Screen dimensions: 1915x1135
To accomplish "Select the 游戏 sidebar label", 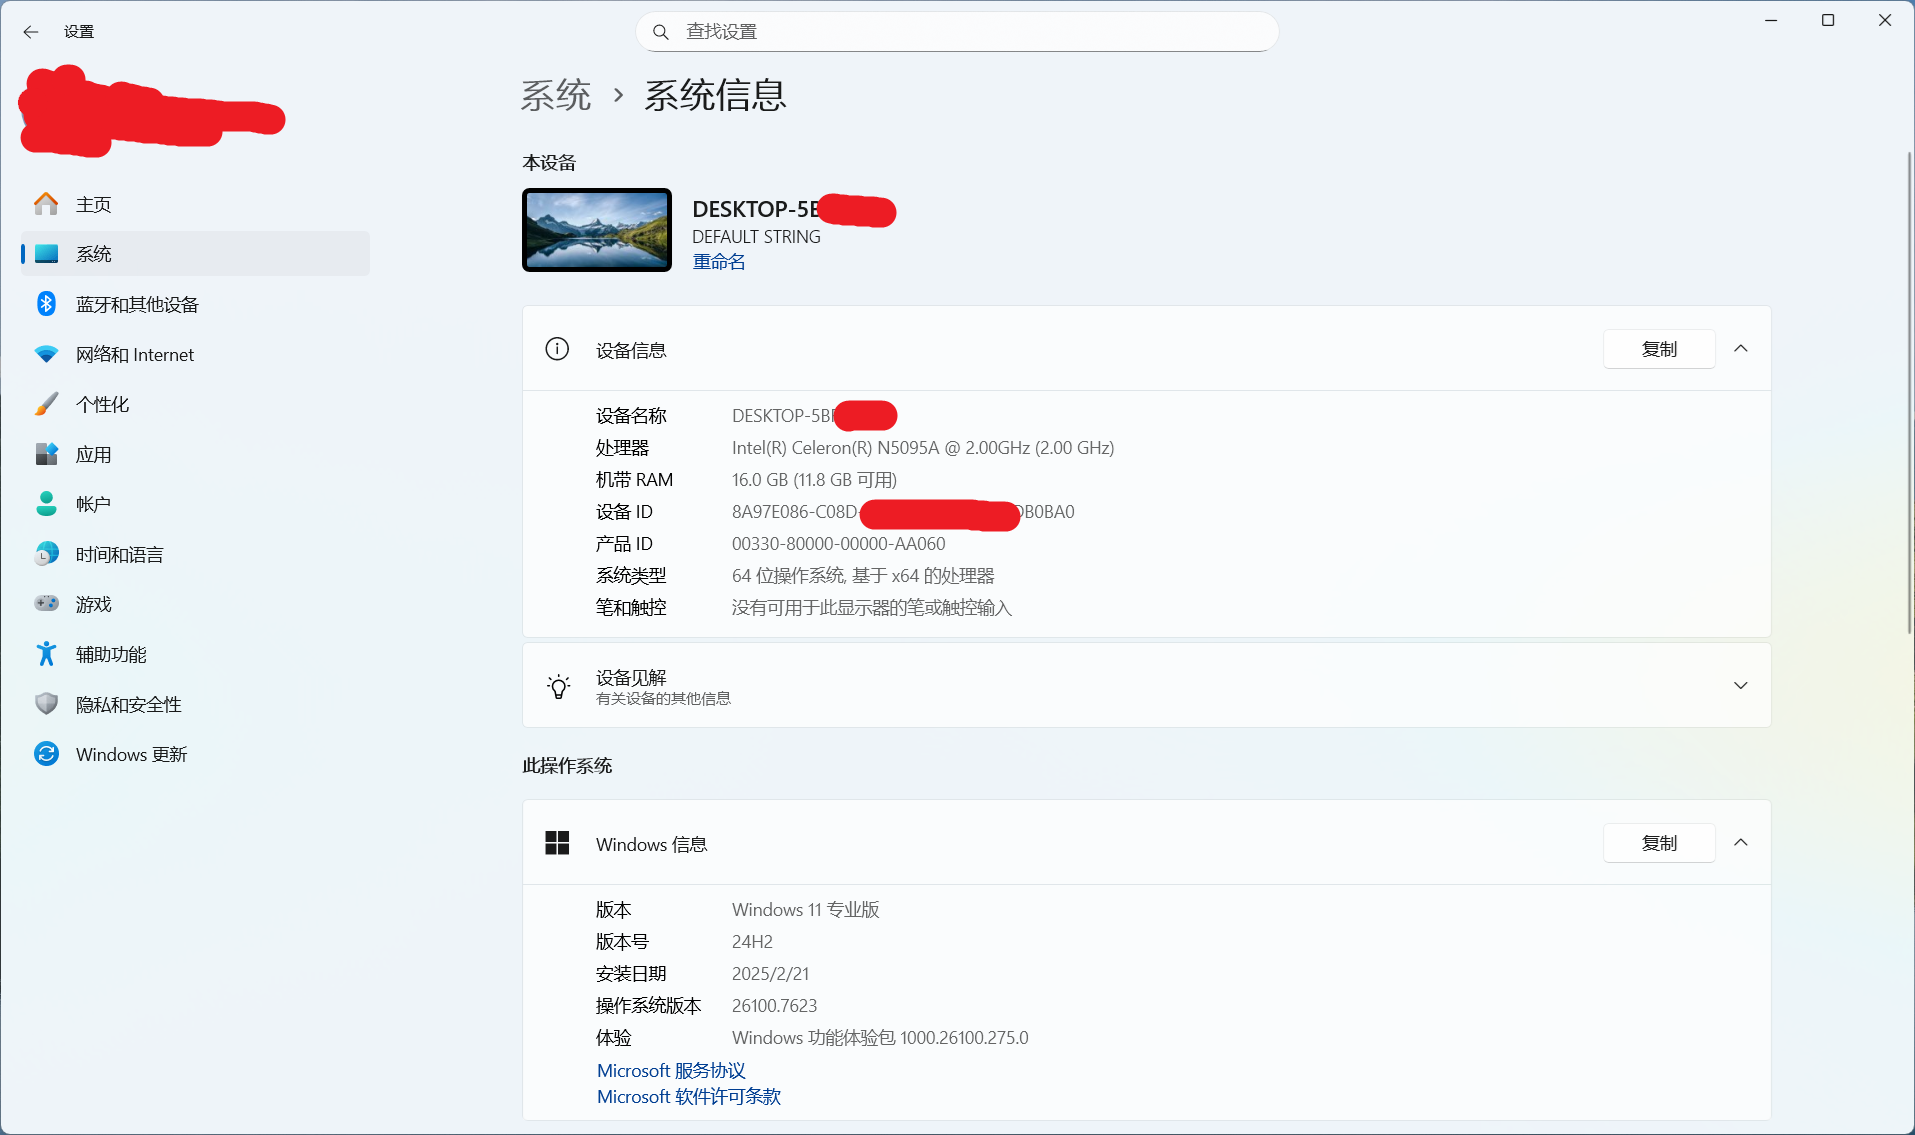I will click(94, 604).
